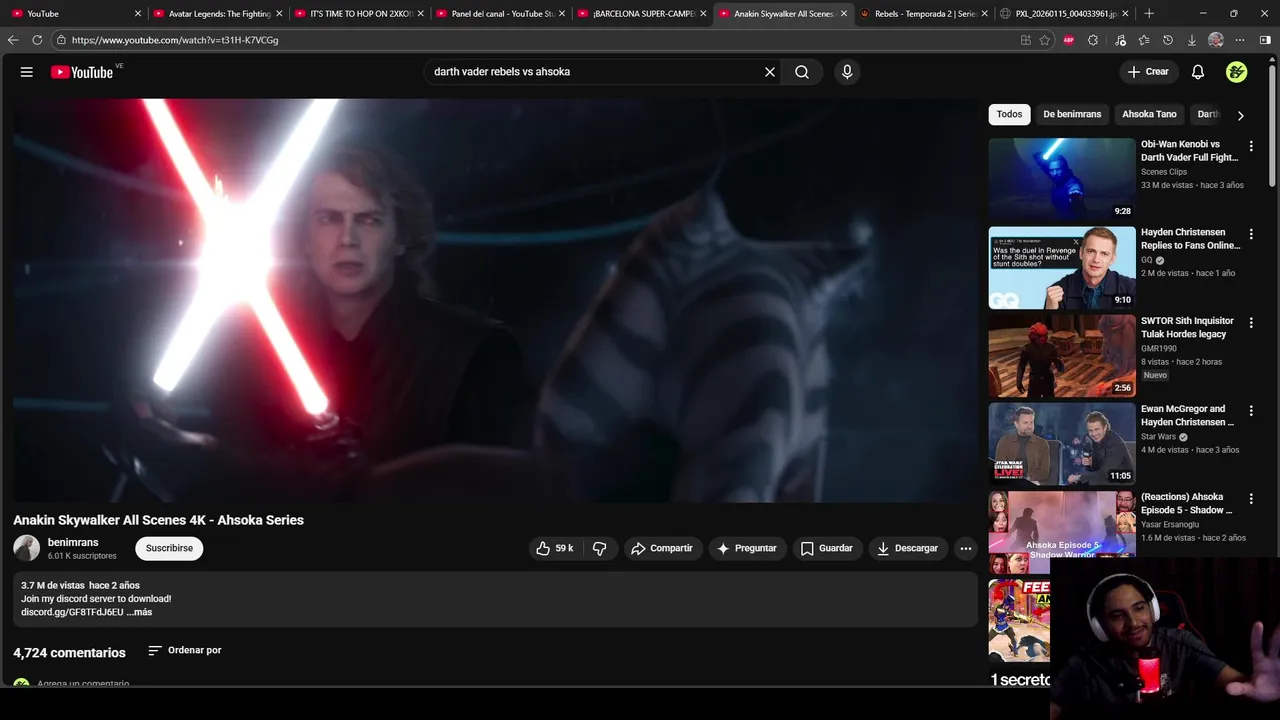The height and width of the screenshot is (720, 1280).
Task: Open options menu for Obi-Wan Kenobi video
Action: 1251,146
